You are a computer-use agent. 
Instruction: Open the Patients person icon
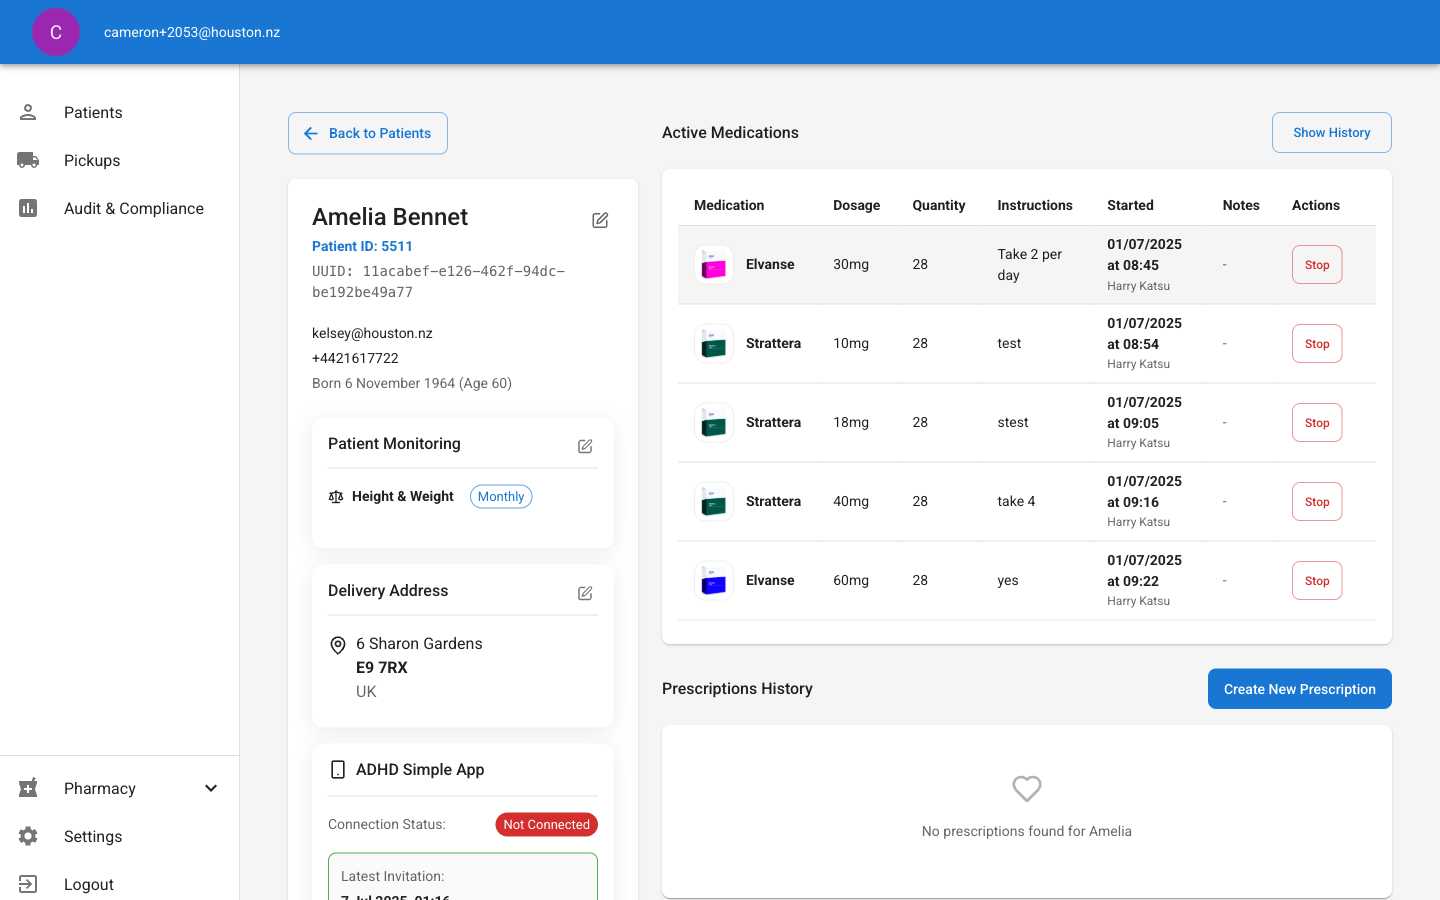click(28, 112)
